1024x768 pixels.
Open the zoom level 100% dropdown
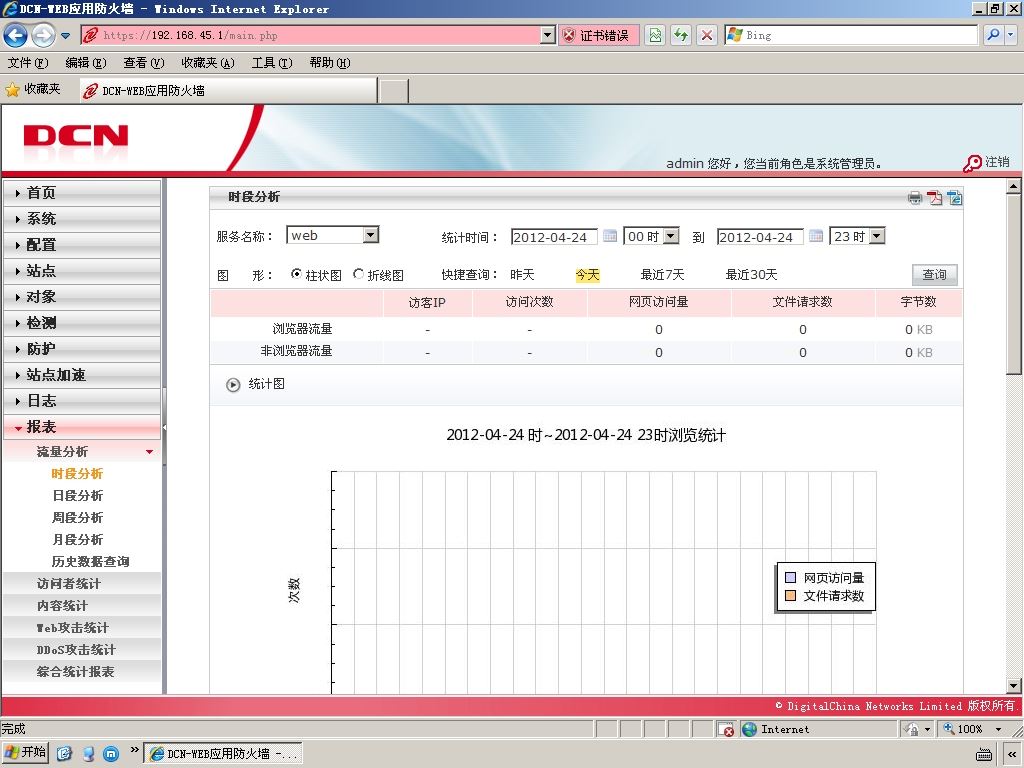tap(998, 729)
